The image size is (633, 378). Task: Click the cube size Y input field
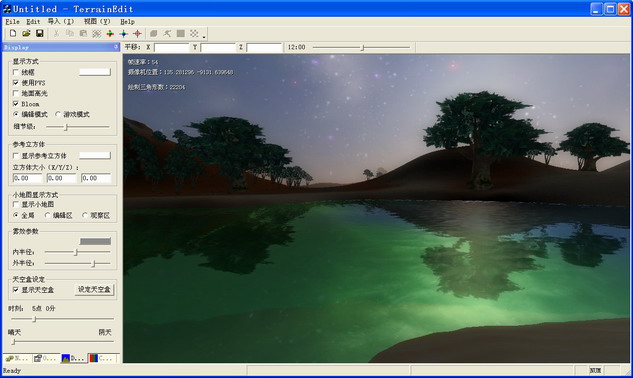pos(62,178)
